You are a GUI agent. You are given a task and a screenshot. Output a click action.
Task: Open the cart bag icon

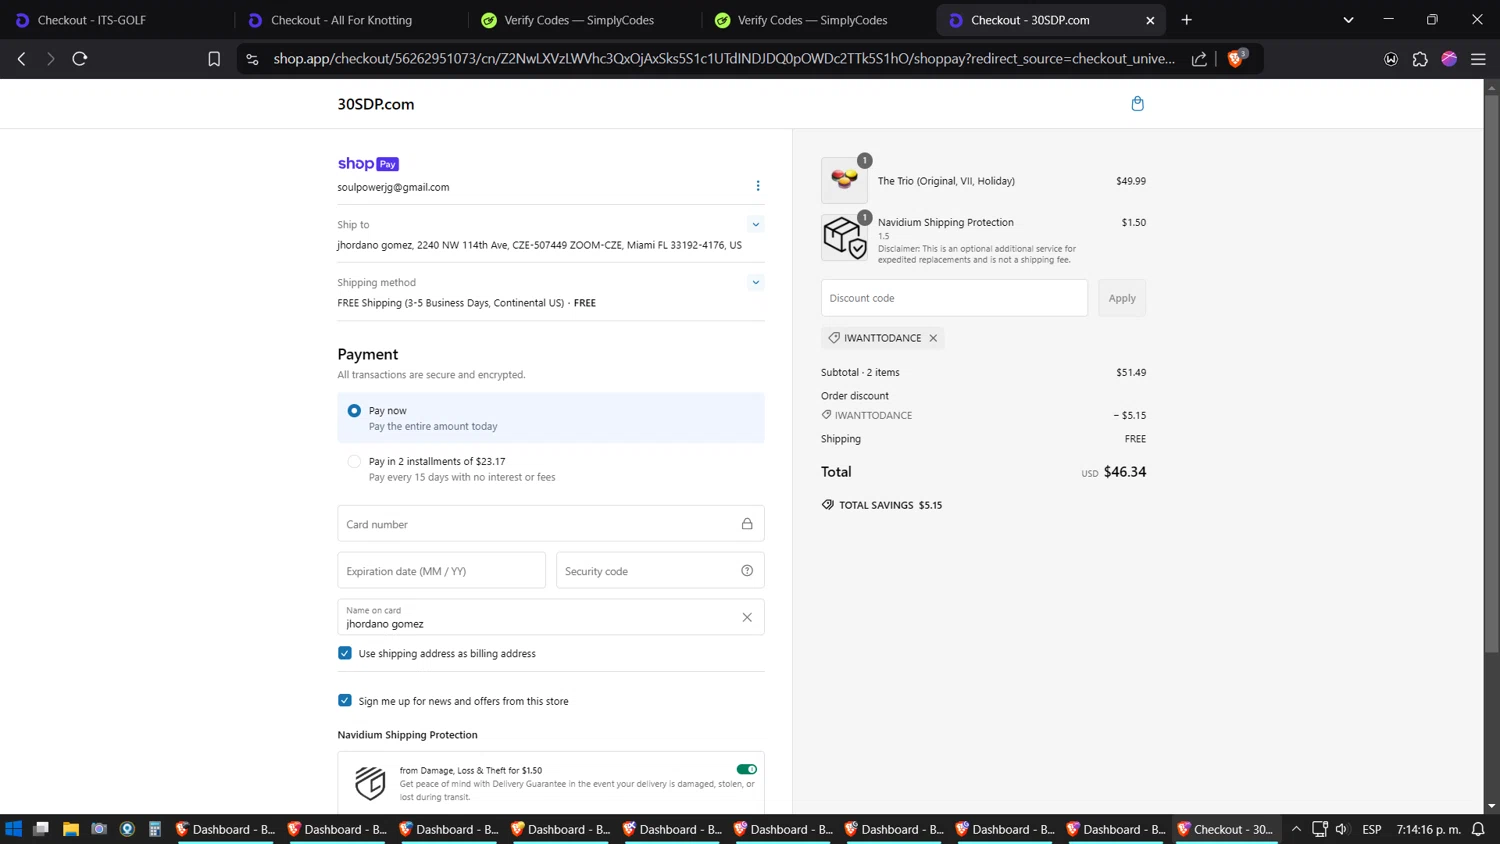tap(1137, 104)
